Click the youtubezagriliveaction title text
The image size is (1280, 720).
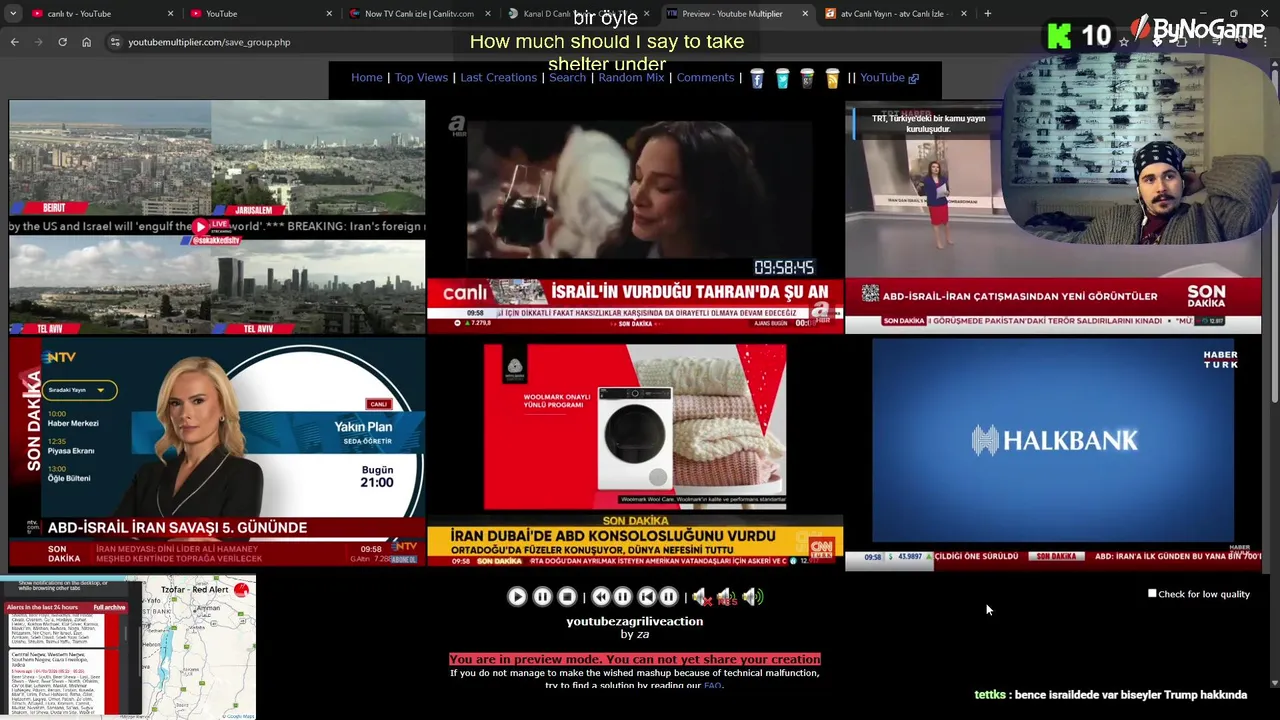pyautogui.click(x=634, y=621)
